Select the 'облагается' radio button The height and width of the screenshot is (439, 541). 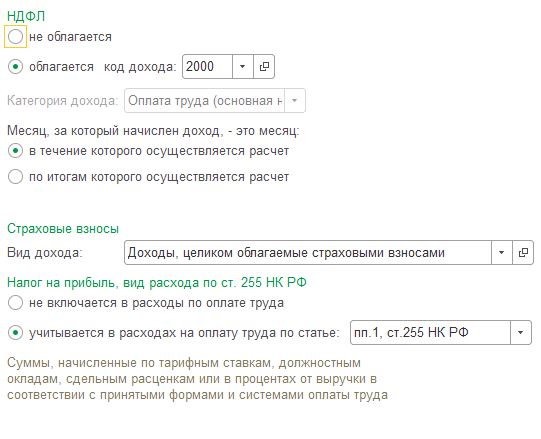click(16, 67)
